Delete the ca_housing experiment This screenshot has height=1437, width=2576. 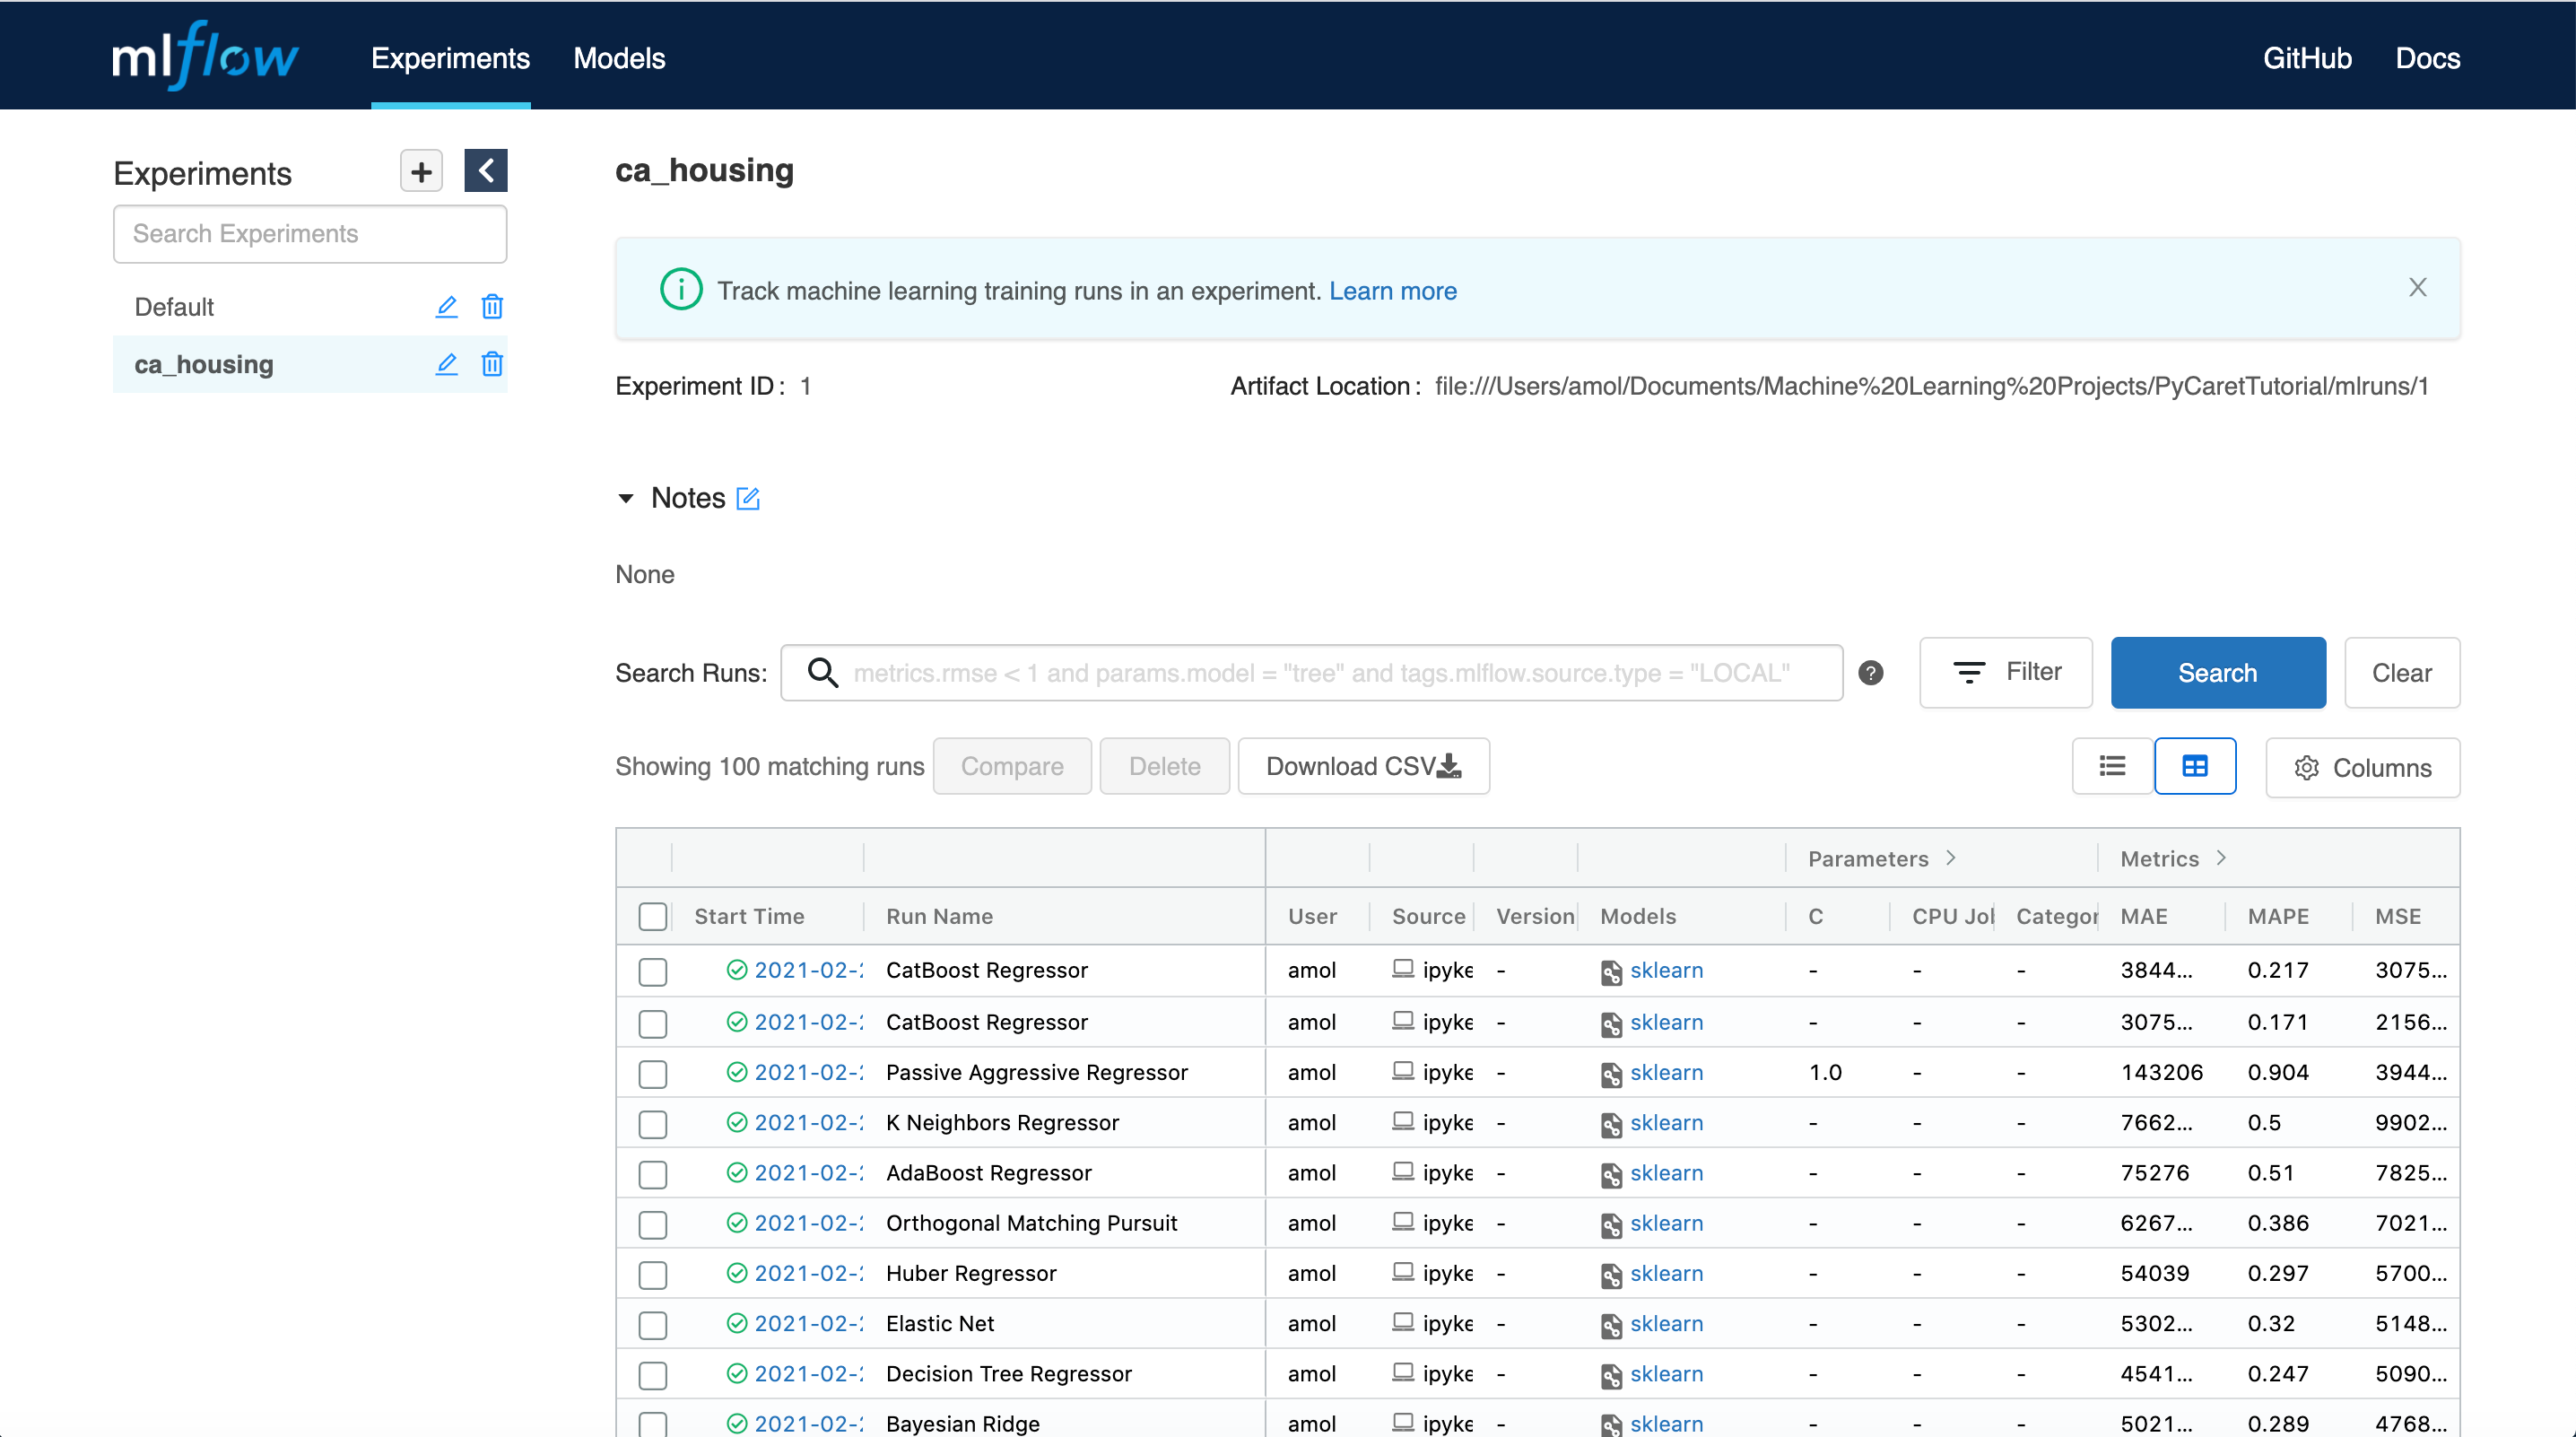point(492,364)
